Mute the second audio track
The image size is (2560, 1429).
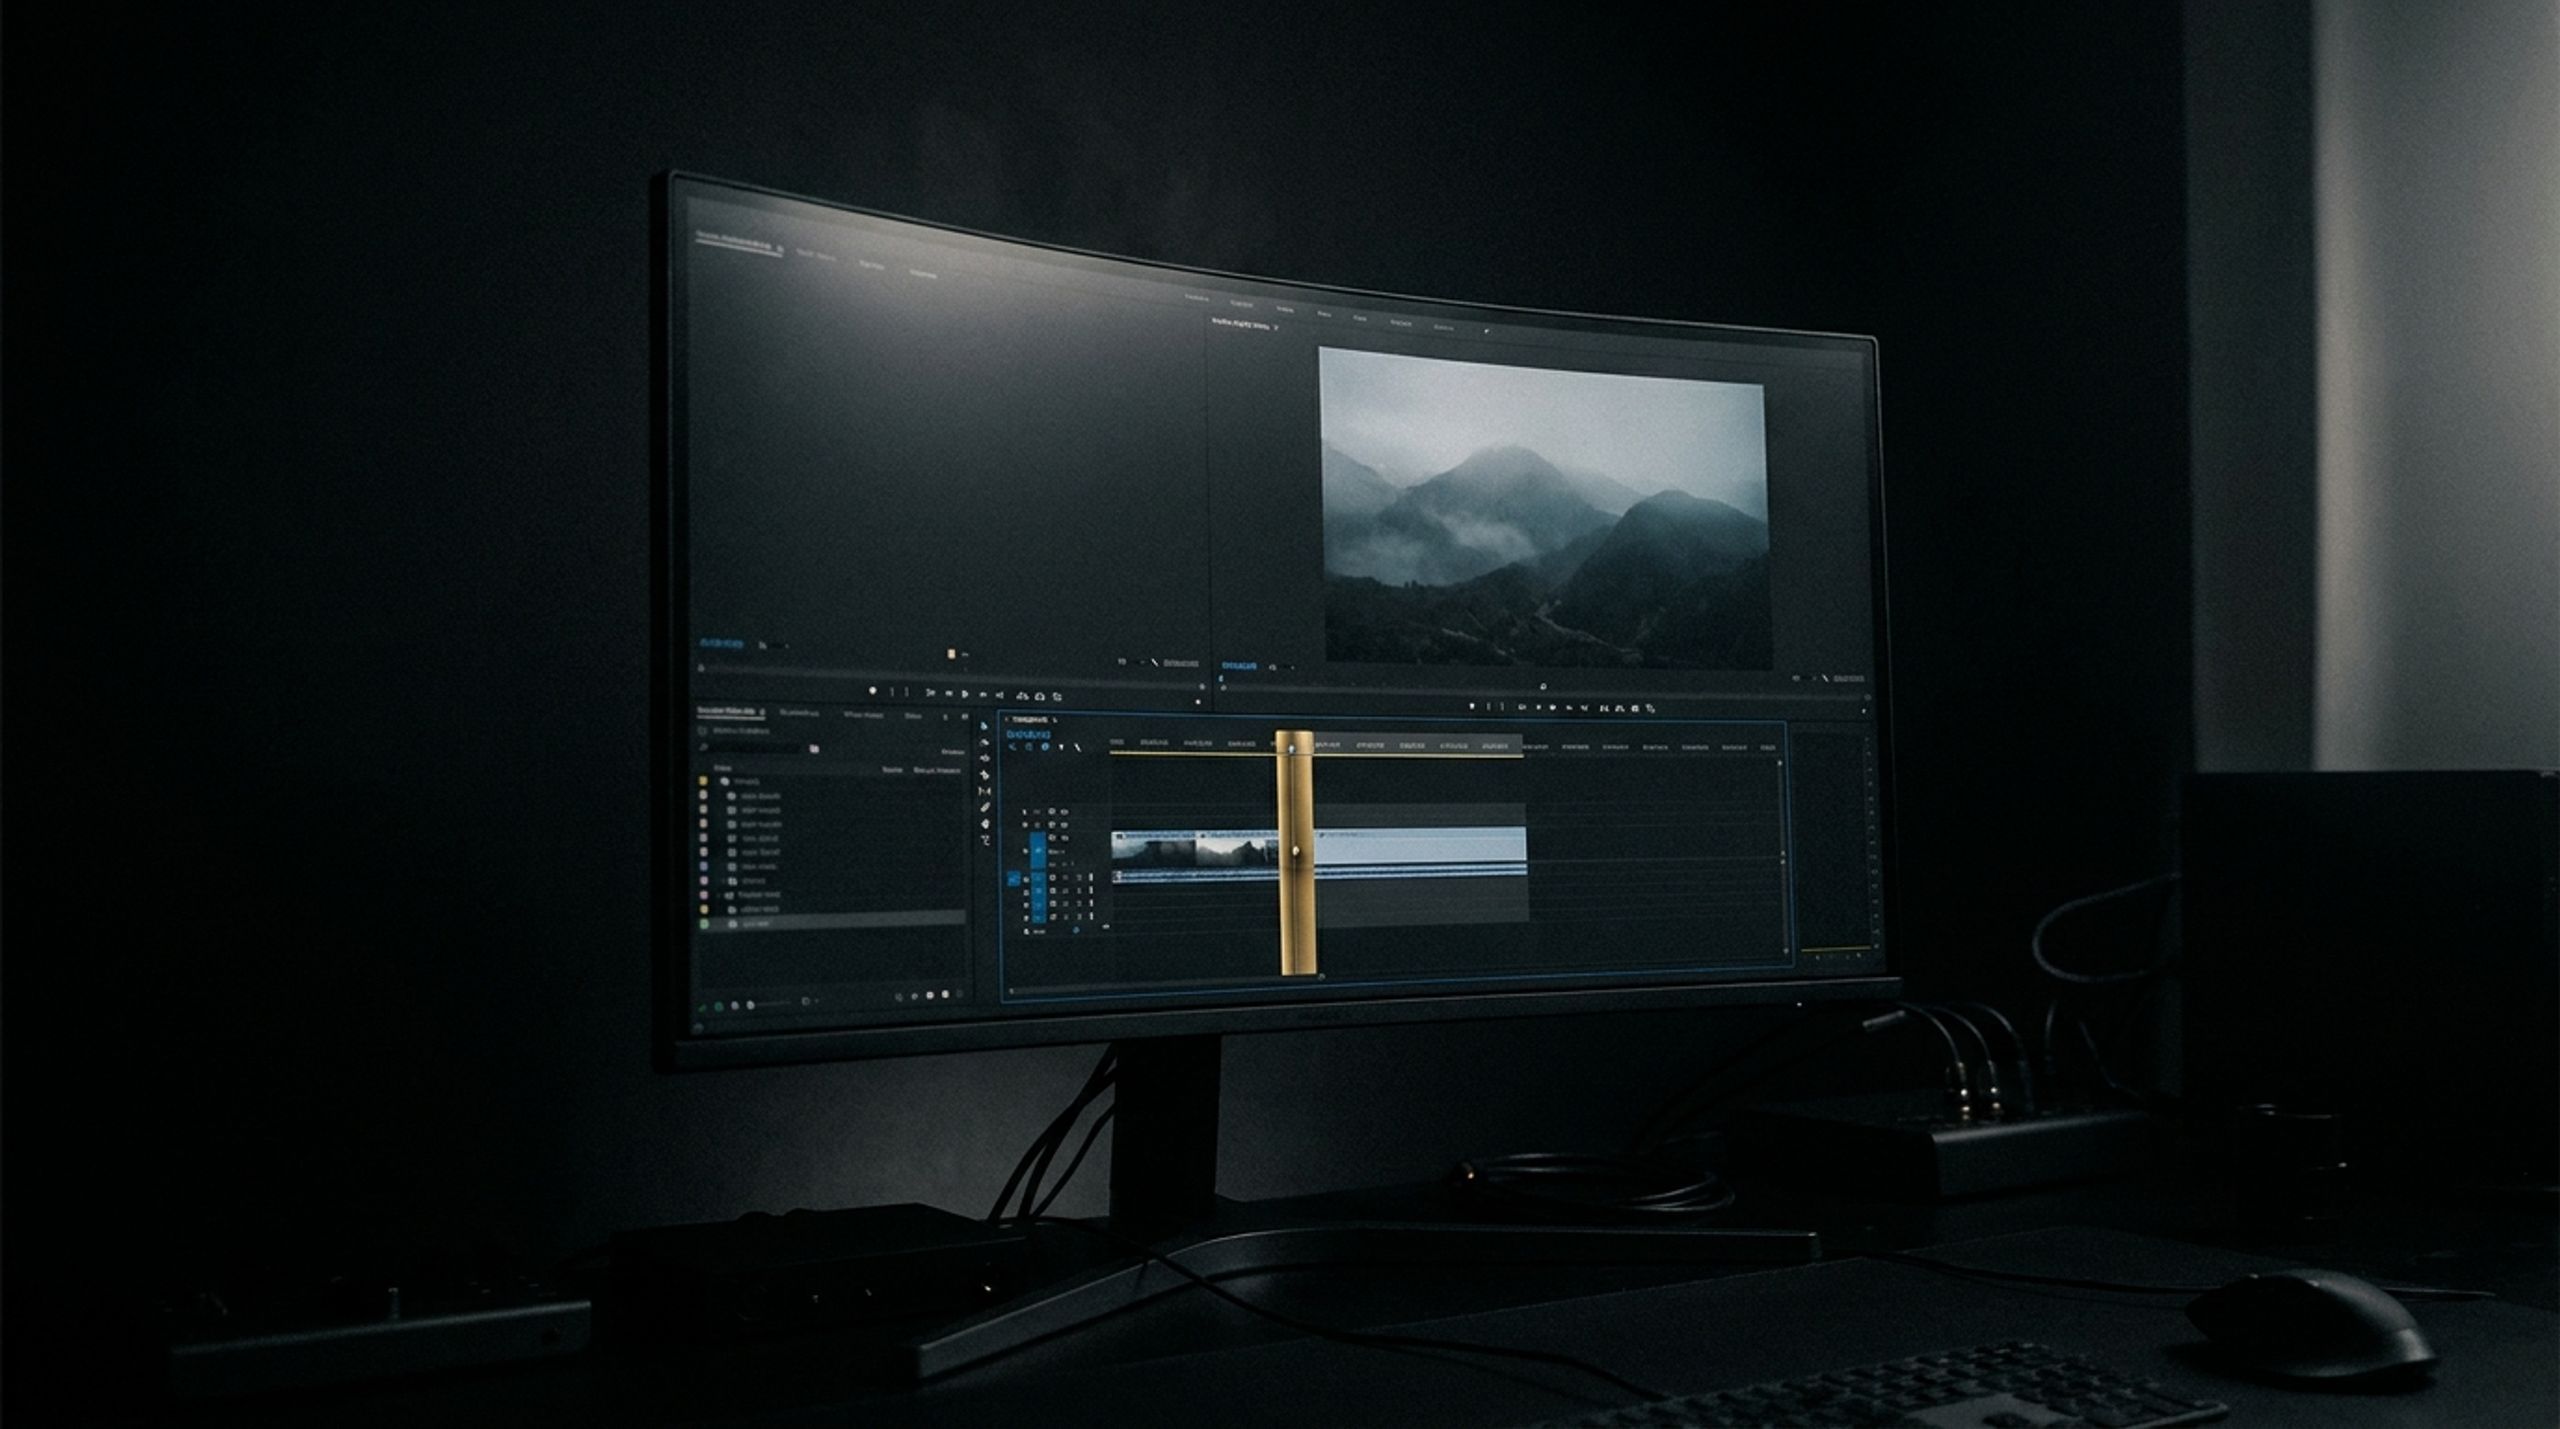coord(1065,890)
